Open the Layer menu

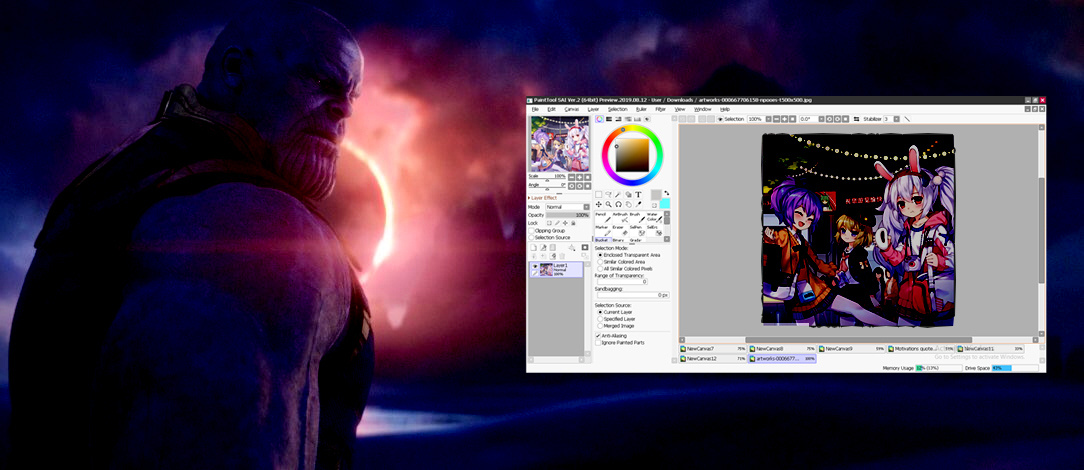pos(593,109)
